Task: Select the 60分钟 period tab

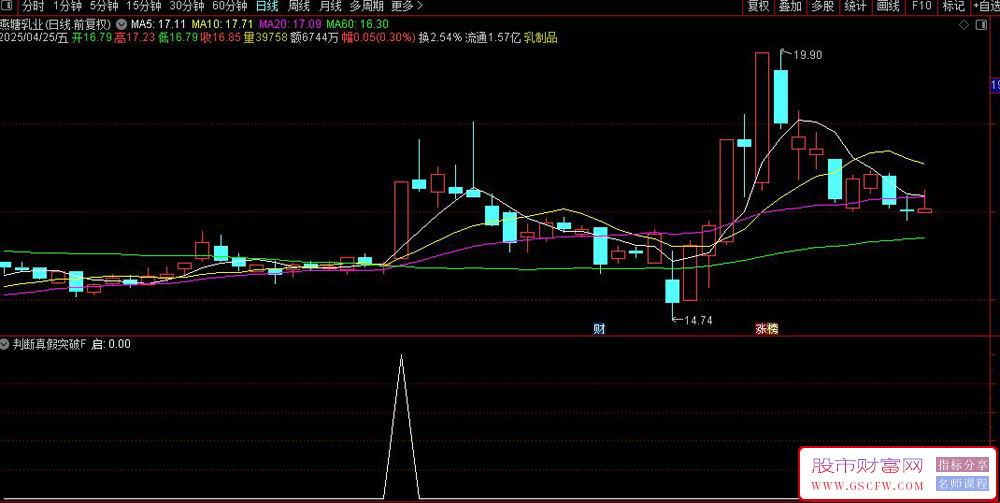Action: click(230, 6)
